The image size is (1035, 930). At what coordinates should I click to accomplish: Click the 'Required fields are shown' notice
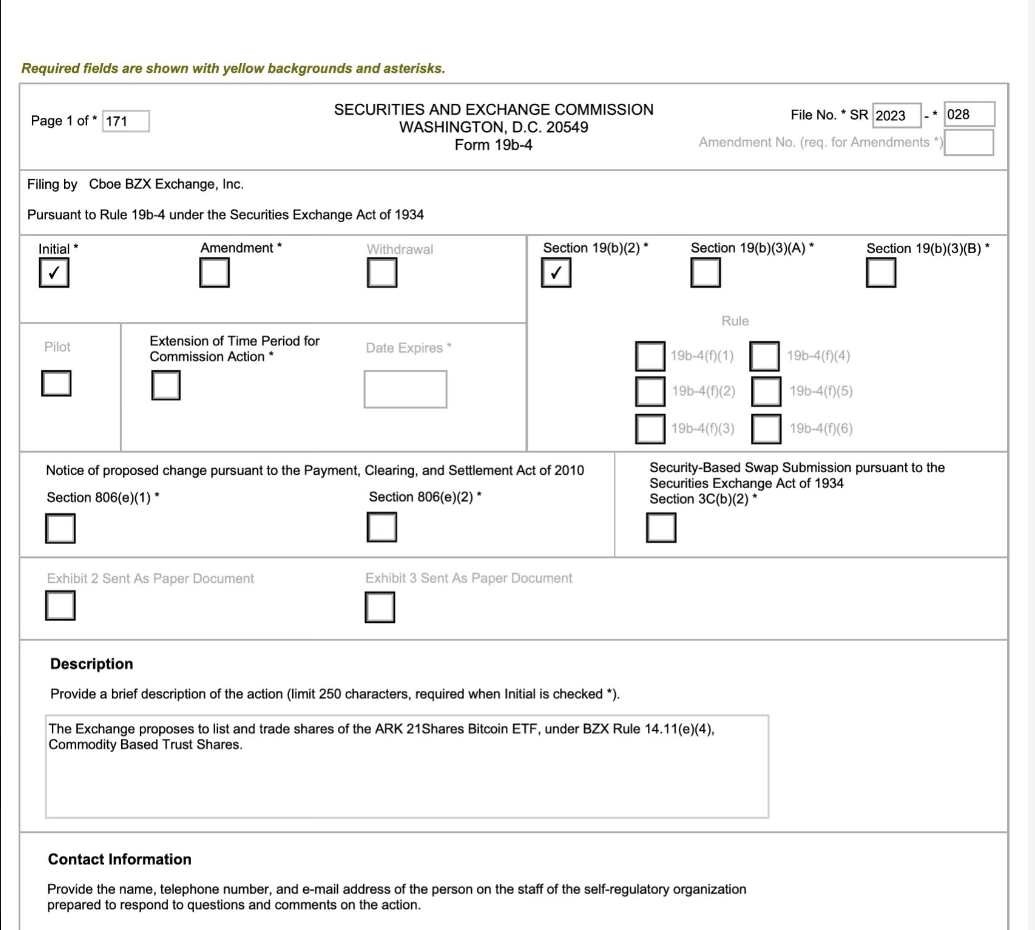pyautogui.click(x=233, y=69)
